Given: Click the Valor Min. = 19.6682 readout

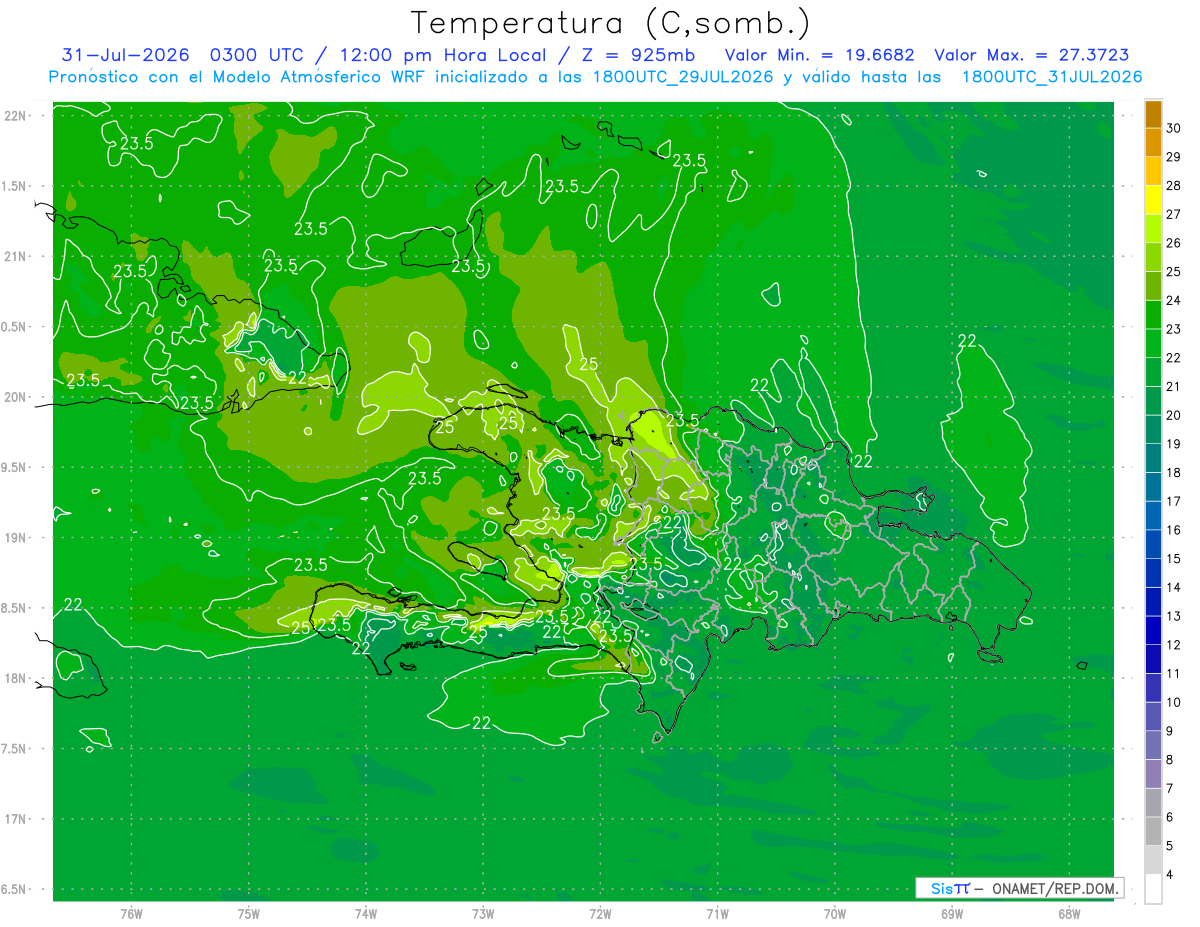Looking at the screenshot, I should point(819,55).
